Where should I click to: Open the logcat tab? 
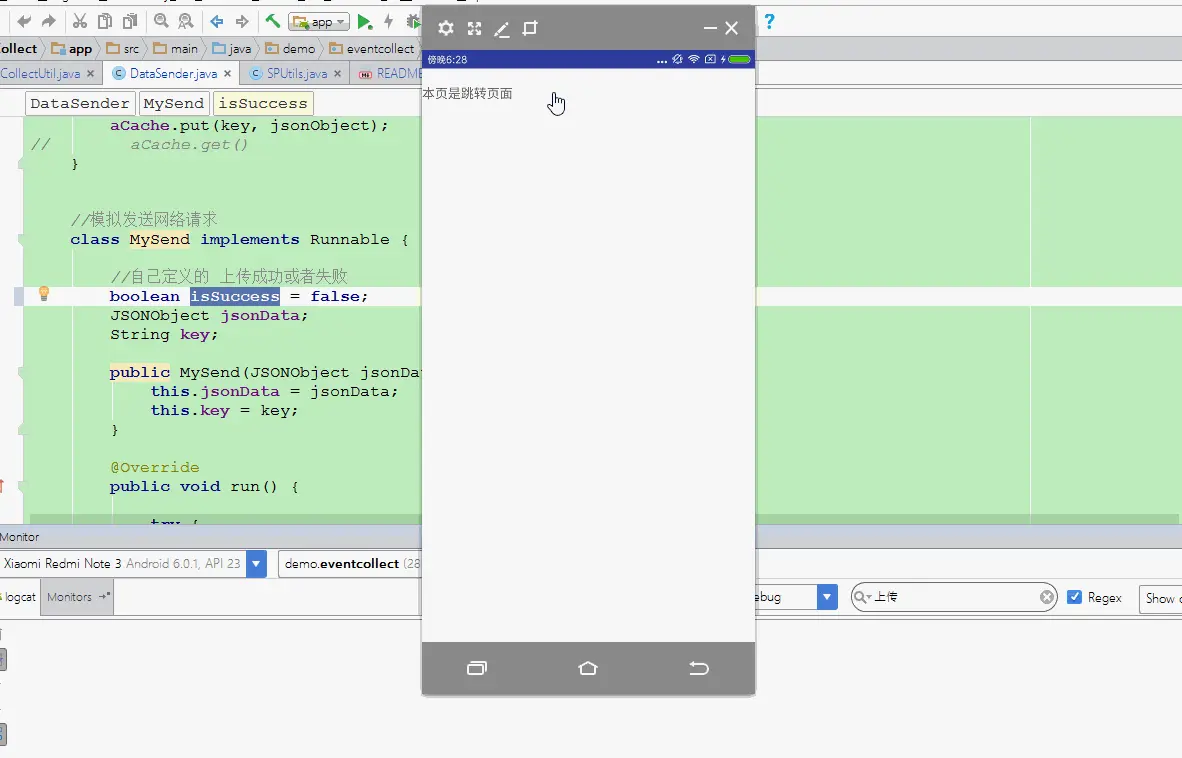click(20, 597)
